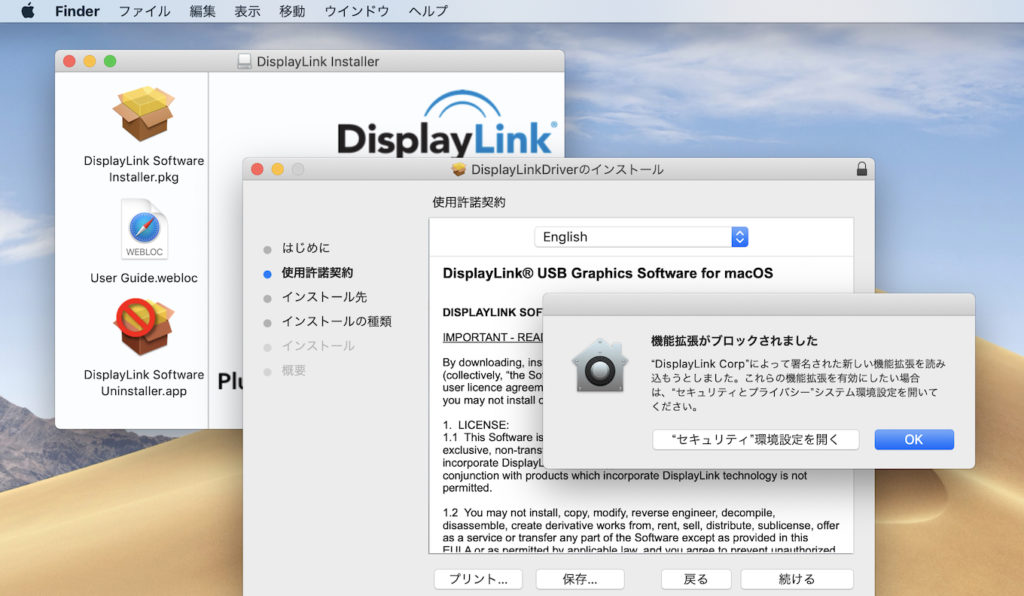The height and width of the screenshot is (596, 1024).
Task: Click the lock icon in installer title bar
Action: [x=861, y=170]
